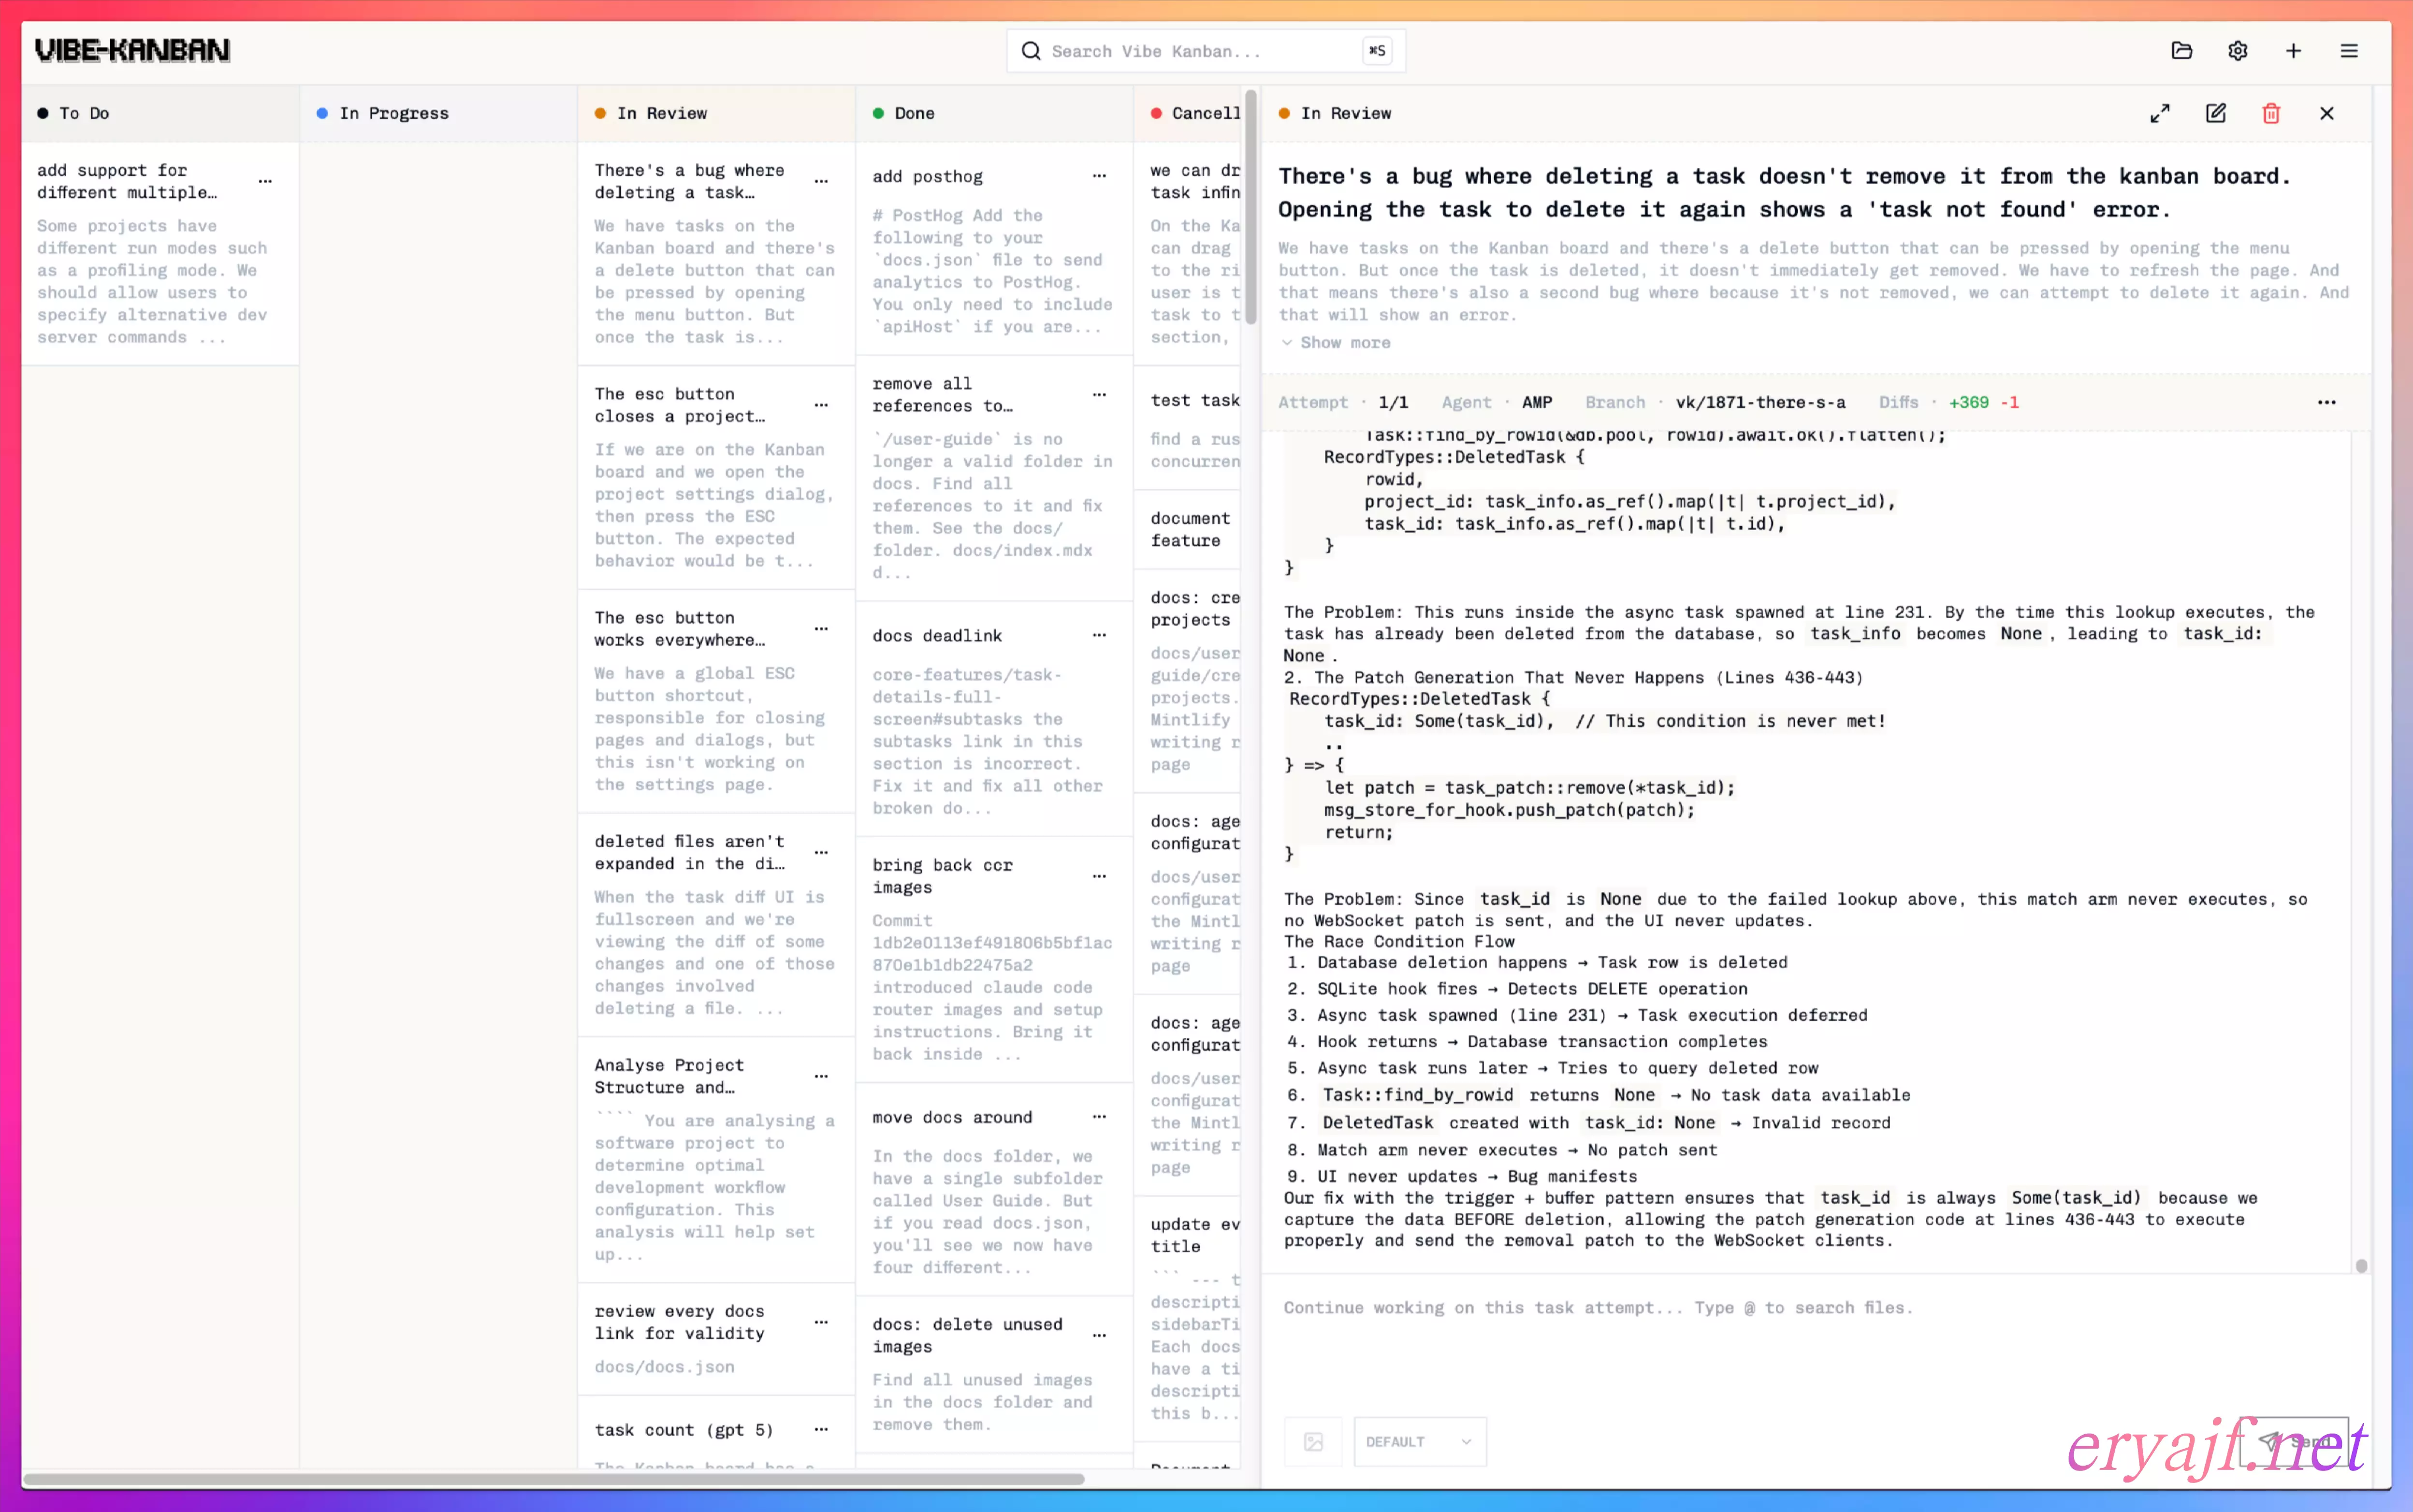2413x1512 pixels.
Task: Open the DEFAULT variant dropdown
Action: point(1419,1442)
